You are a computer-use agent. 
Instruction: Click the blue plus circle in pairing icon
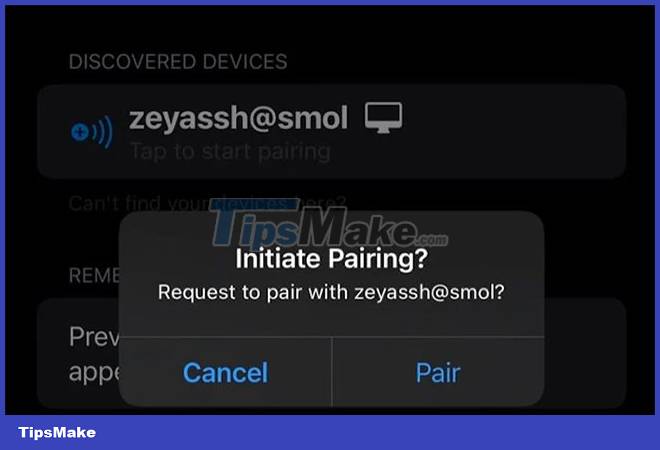[80, 132]
